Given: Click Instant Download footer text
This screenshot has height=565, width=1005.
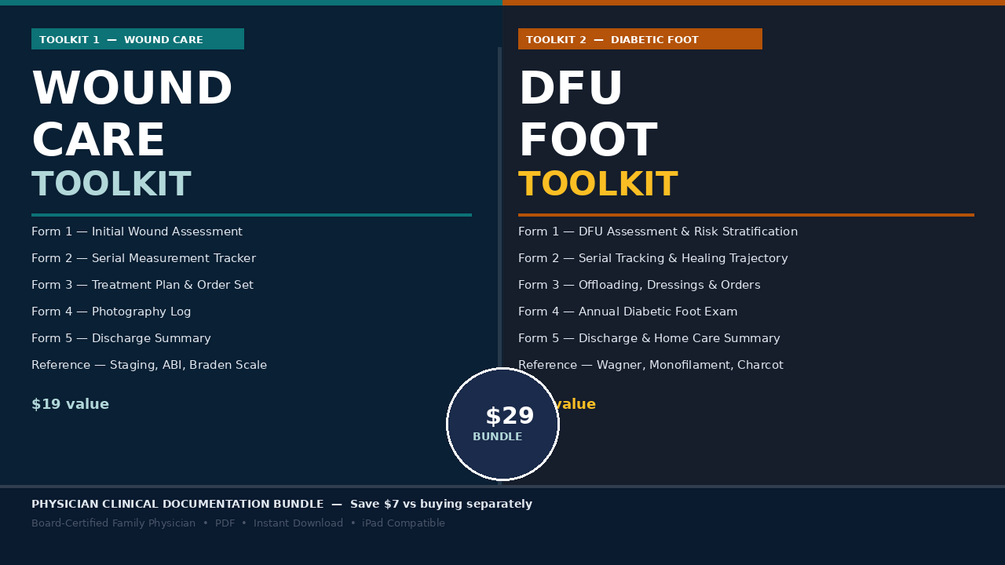Looking at the screenshot, I should tap(298, 523).
